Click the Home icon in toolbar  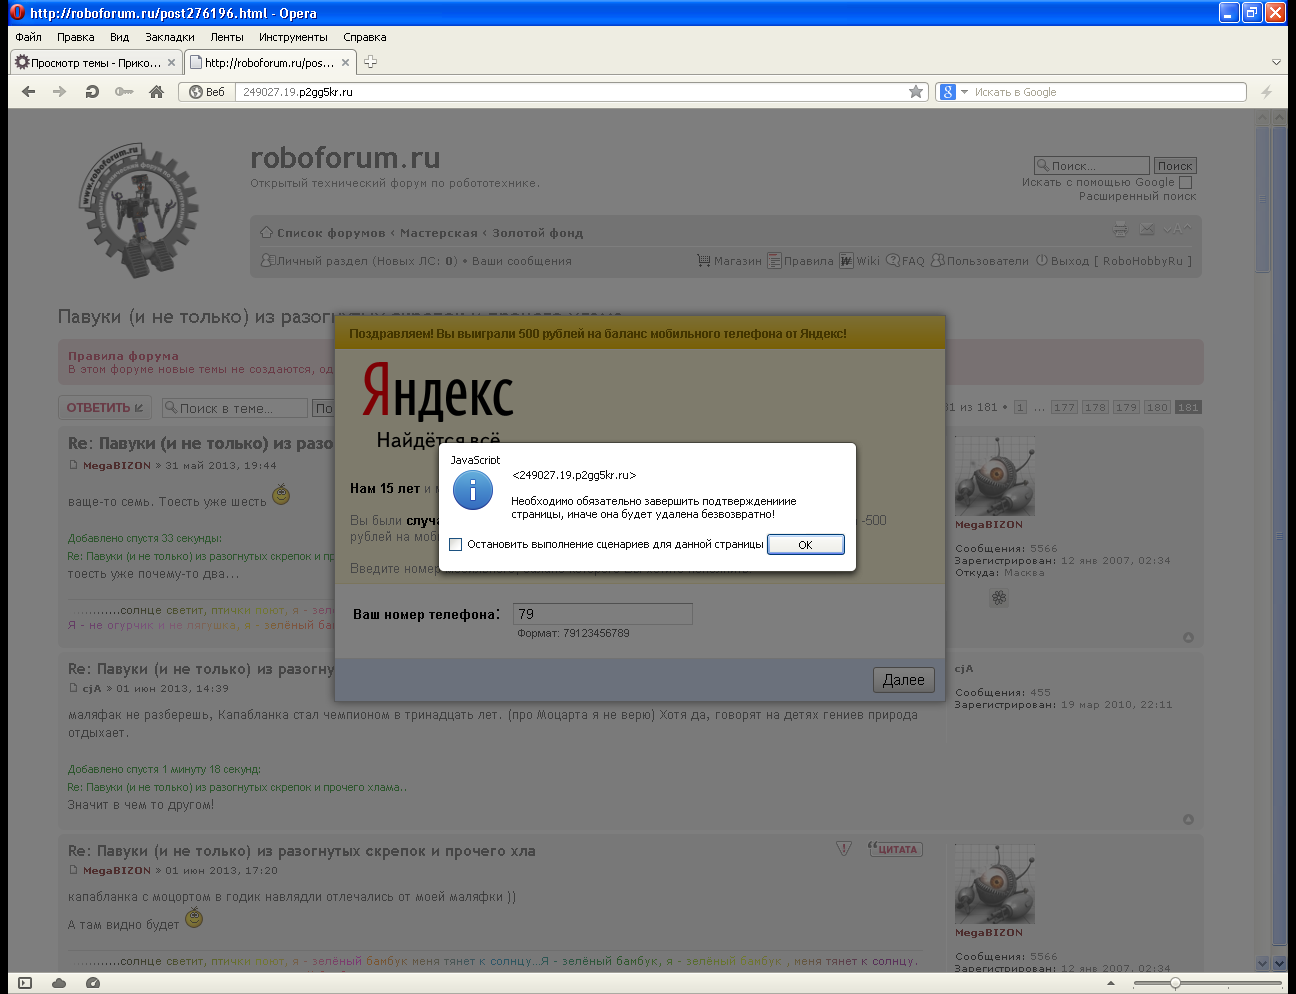[156, 92]
